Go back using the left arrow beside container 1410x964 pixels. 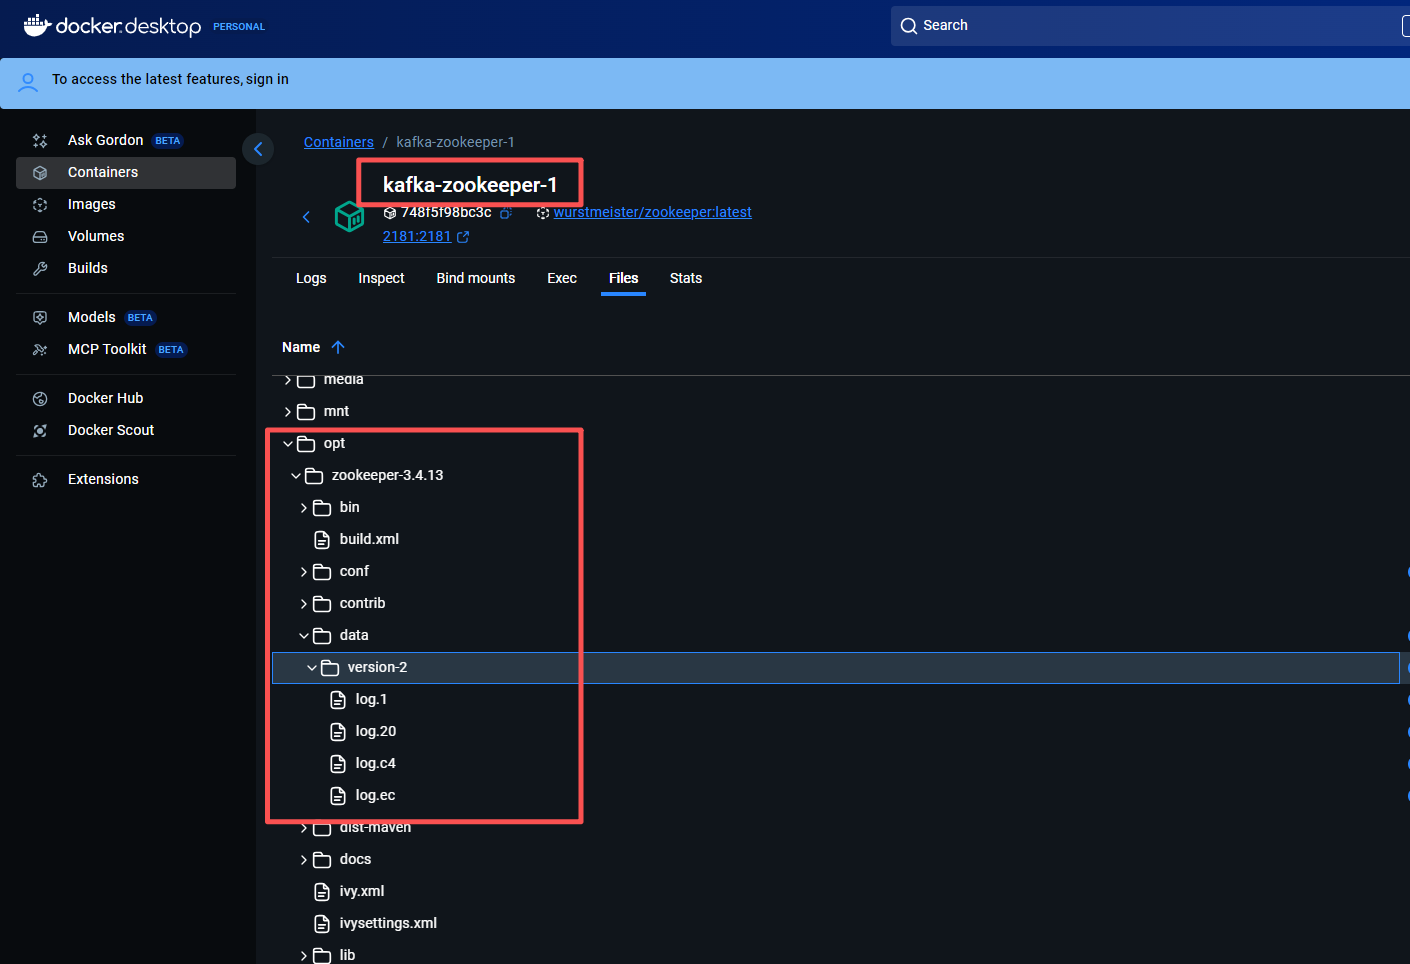coord(306,217)
